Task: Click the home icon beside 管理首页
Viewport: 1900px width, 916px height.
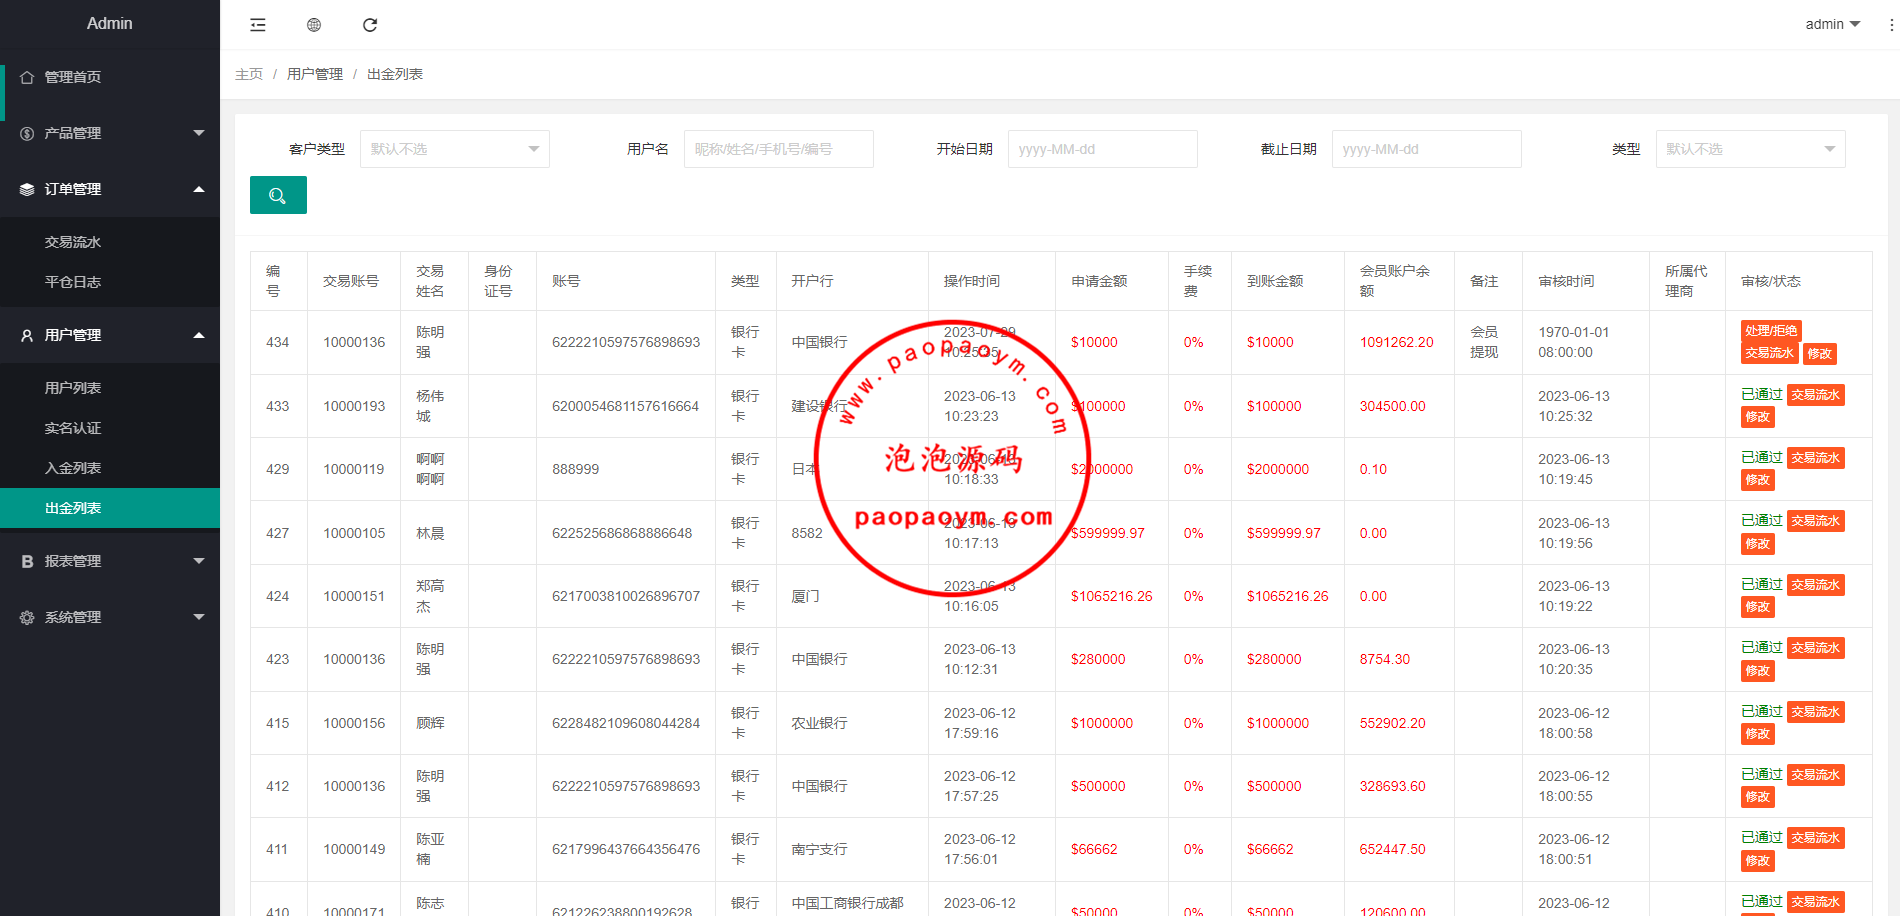Action: 27,77
